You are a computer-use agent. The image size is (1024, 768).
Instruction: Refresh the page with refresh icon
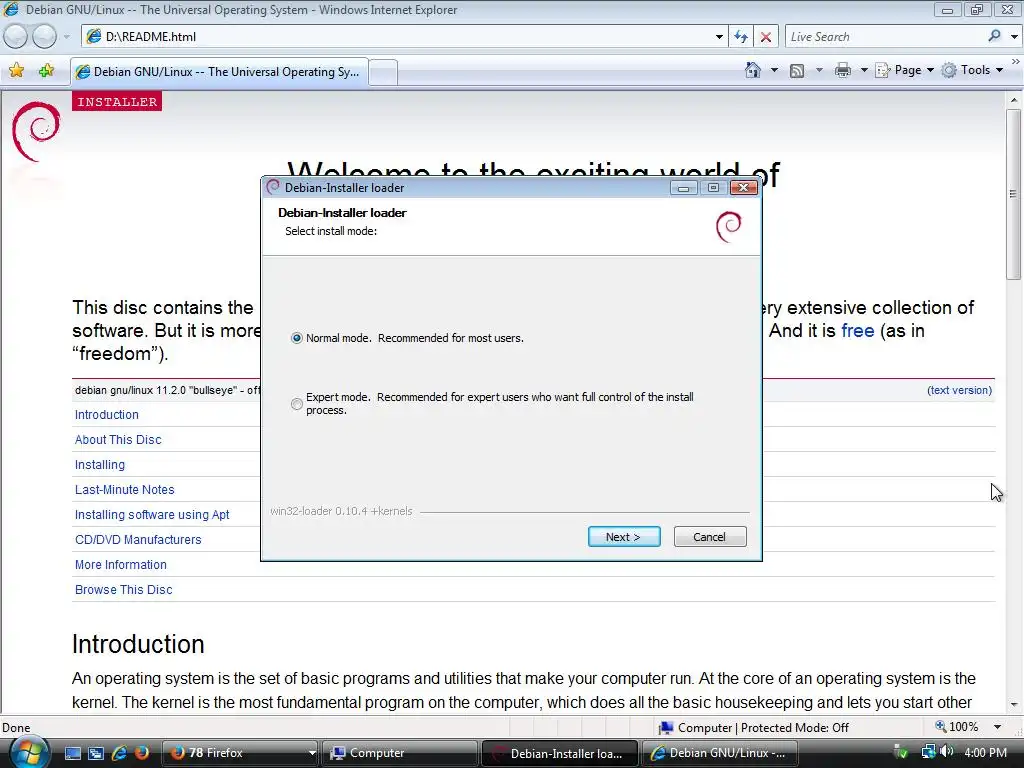[741, 37]
